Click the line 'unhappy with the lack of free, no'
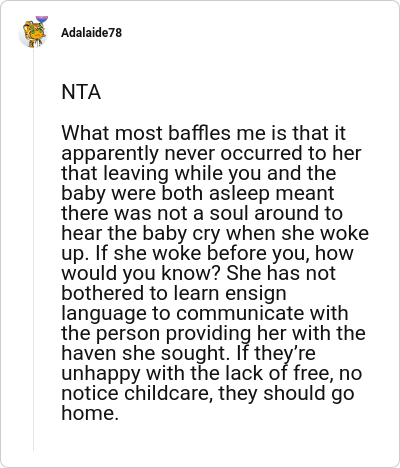The height and width of the screenshot is (468, 400). pyautogui.click(x=212, y=373)
